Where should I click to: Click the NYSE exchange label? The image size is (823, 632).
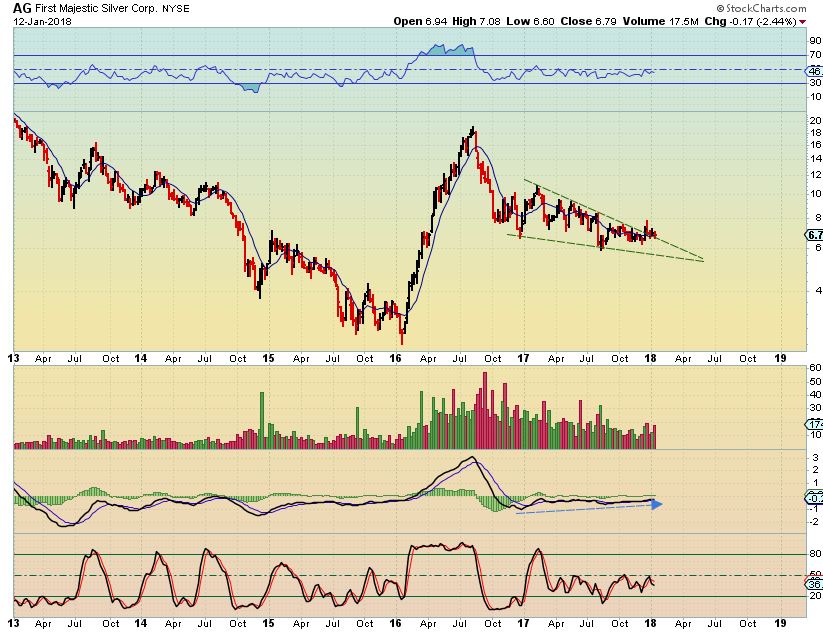tap(176, 9)
